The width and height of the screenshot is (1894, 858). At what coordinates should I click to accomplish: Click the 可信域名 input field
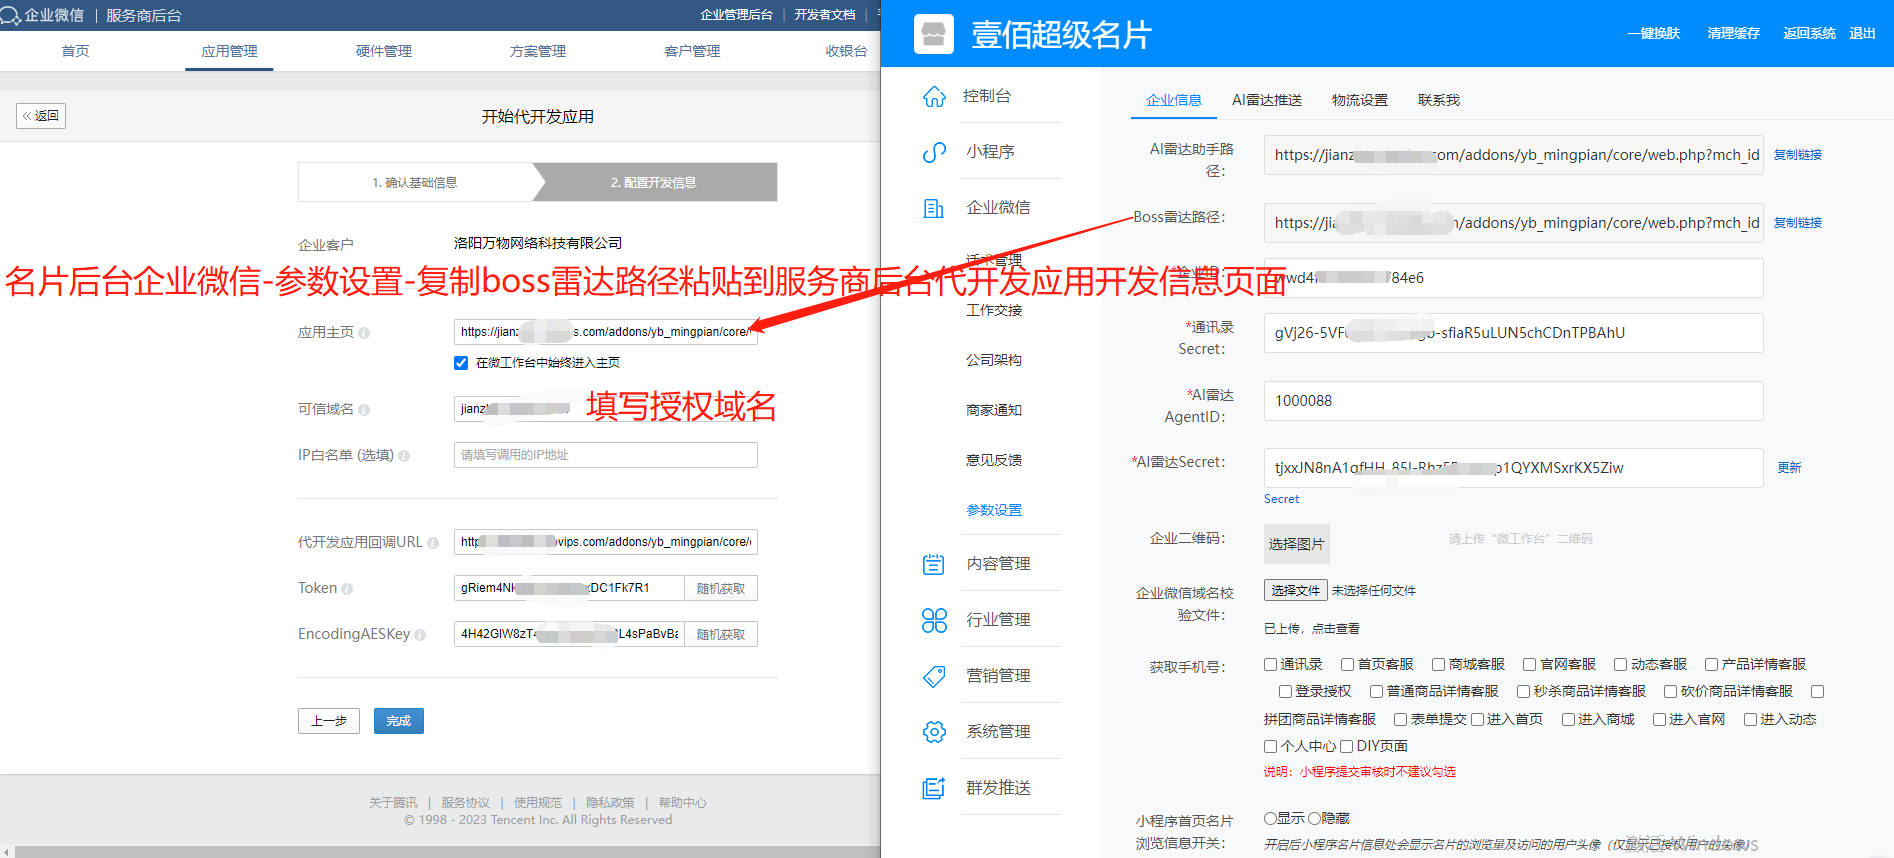[606, 409]
